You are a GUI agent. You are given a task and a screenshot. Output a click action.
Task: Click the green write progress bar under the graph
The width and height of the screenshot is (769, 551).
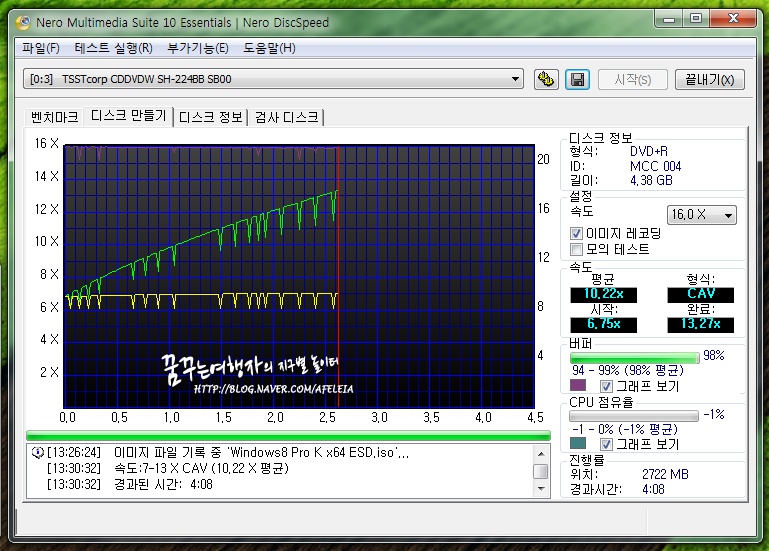tap(288, 436)
